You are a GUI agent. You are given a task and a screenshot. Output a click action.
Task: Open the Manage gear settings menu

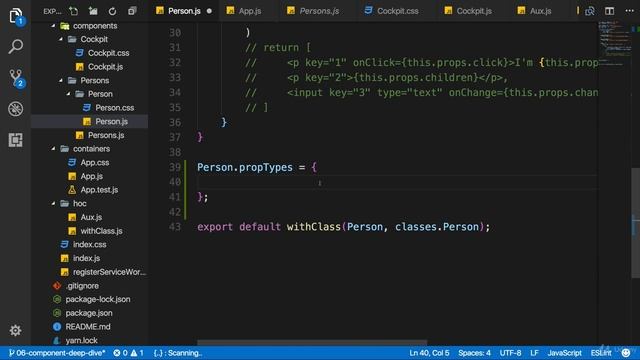pos(16,330)
